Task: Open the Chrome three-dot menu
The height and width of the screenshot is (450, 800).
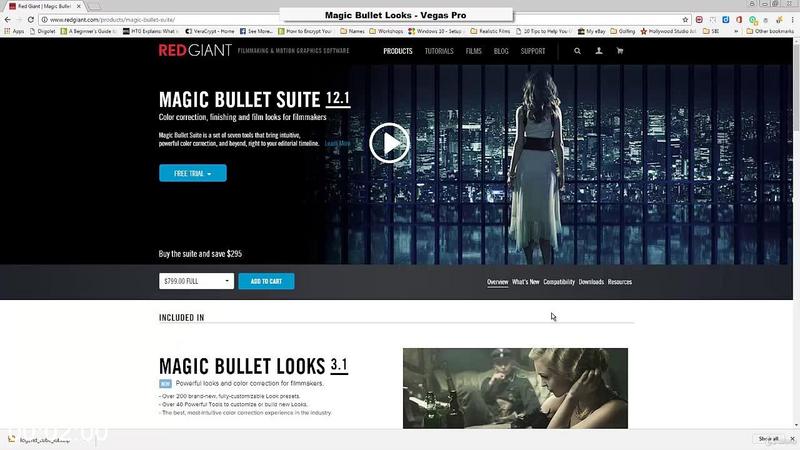Action: pos(793,19)
